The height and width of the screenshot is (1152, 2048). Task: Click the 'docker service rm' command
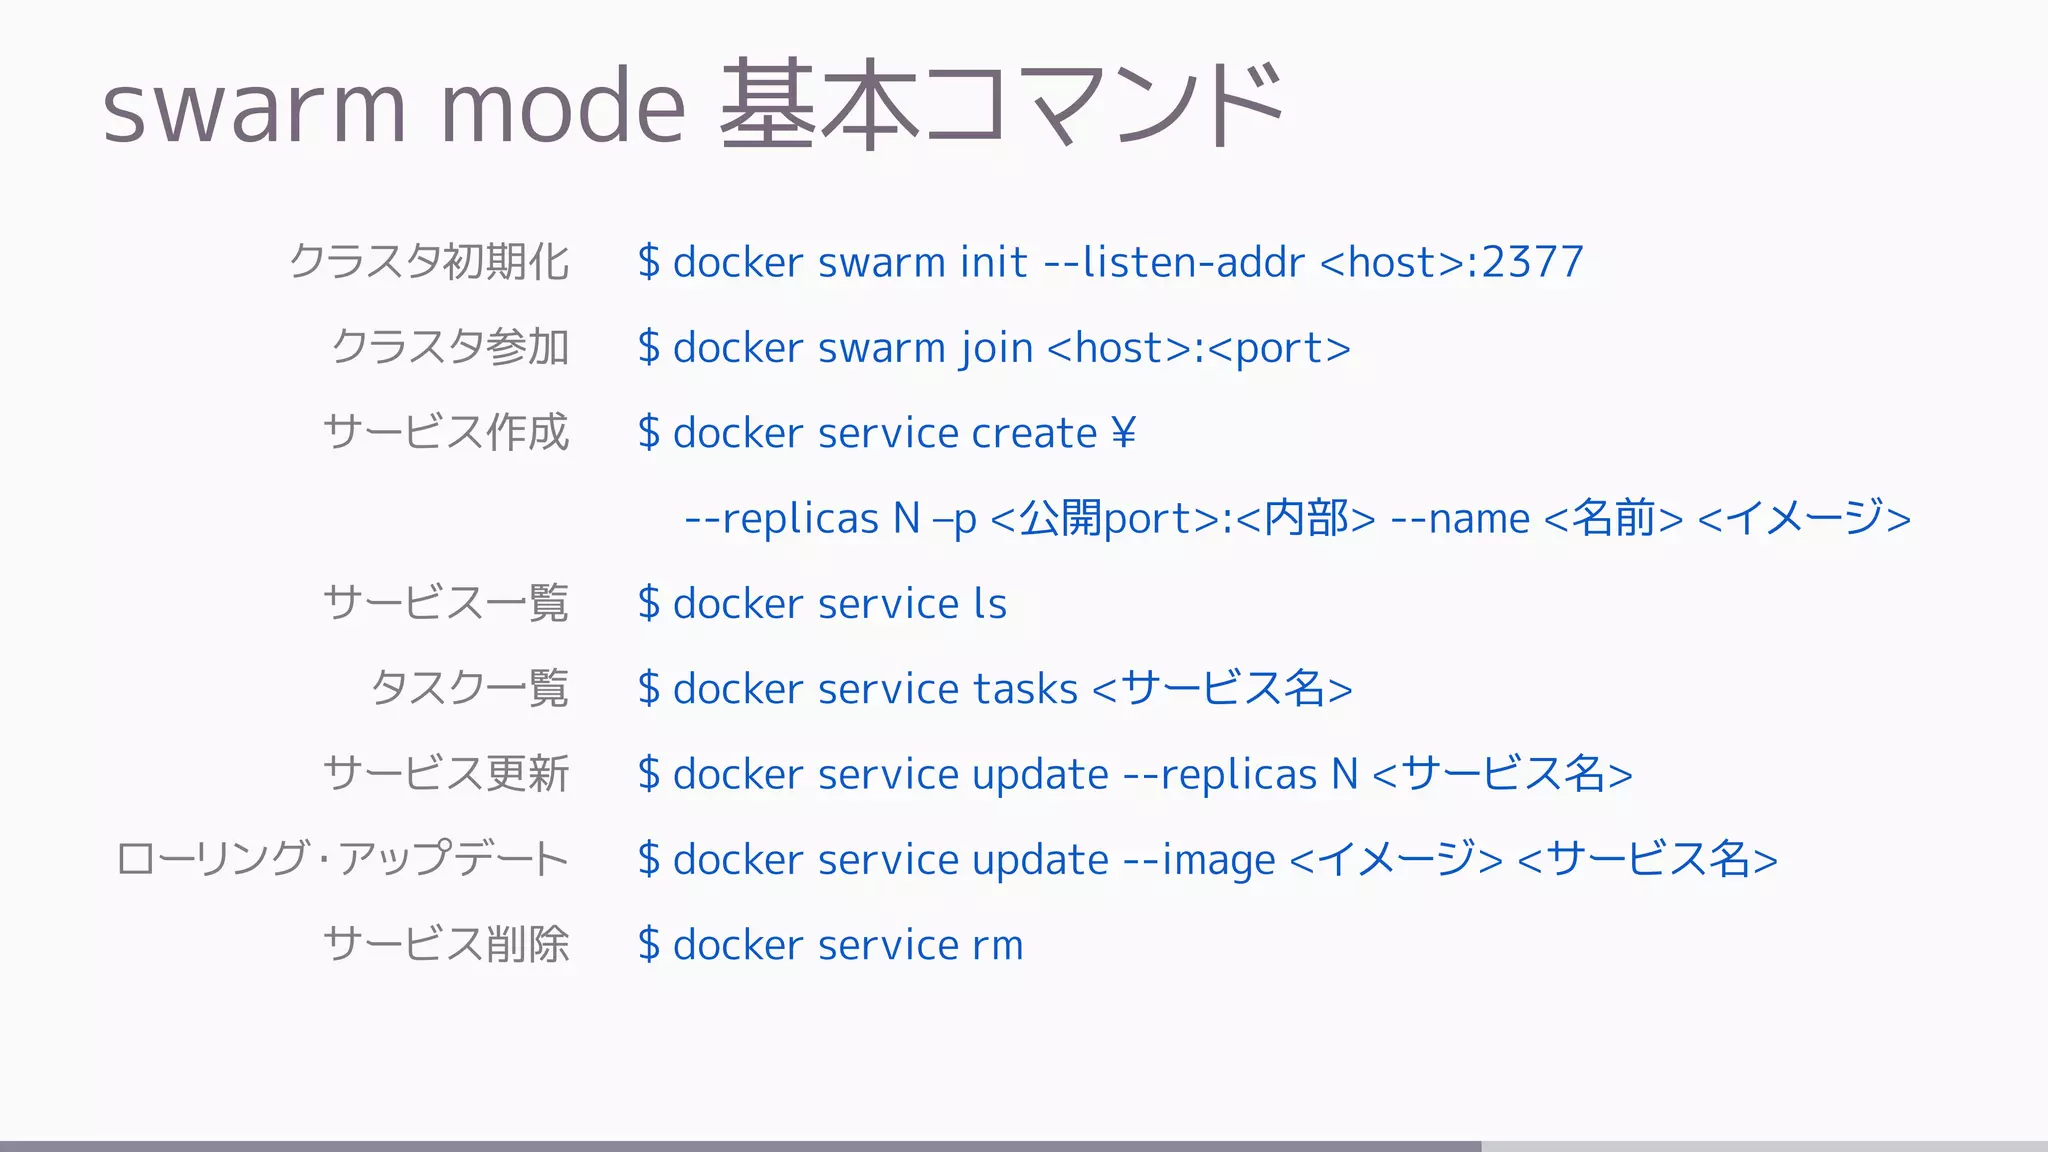click(830, 945)
